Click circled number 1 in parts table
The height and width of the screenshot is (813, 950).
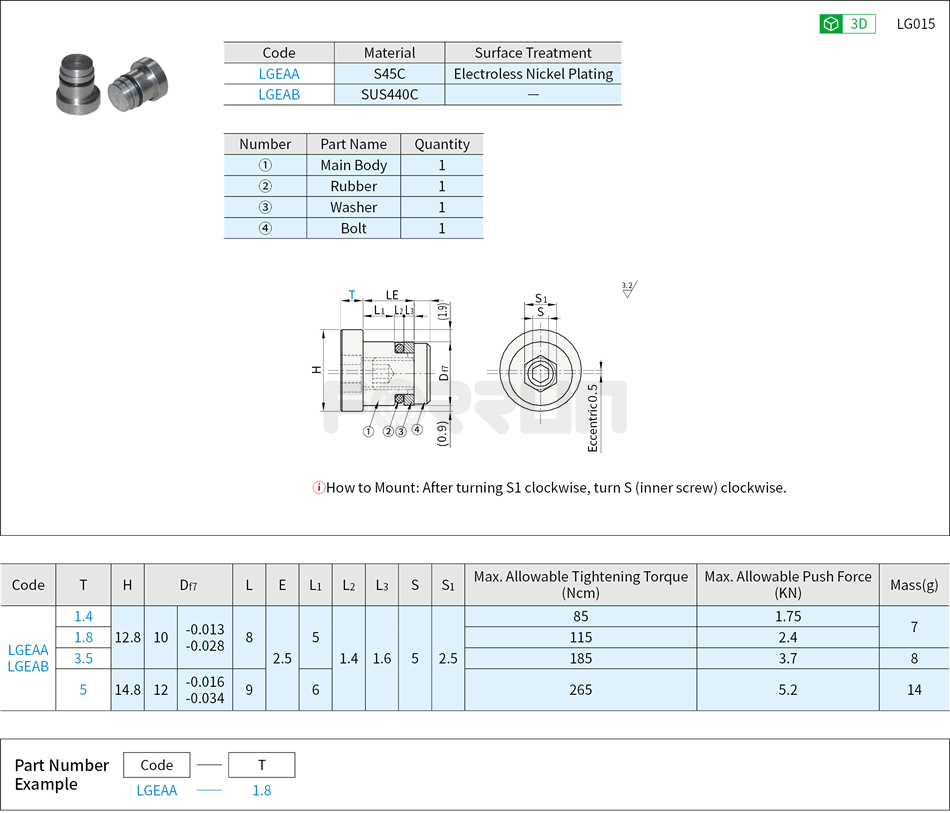click(265, 165)
